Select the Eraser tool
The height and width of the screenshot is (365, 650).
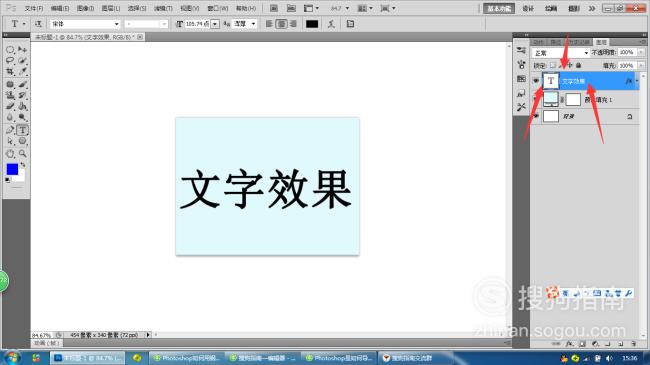pos(10,106)
